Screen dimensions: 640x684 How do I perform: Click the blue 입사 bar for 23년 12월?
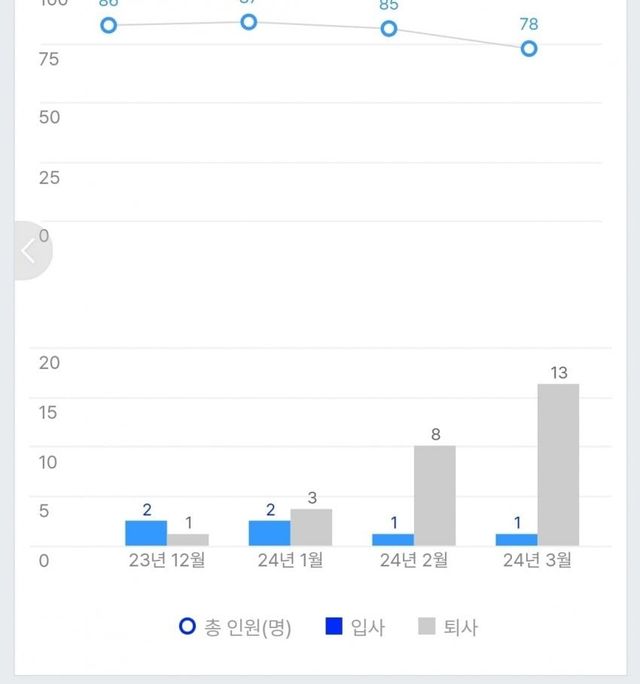(146, 533)
